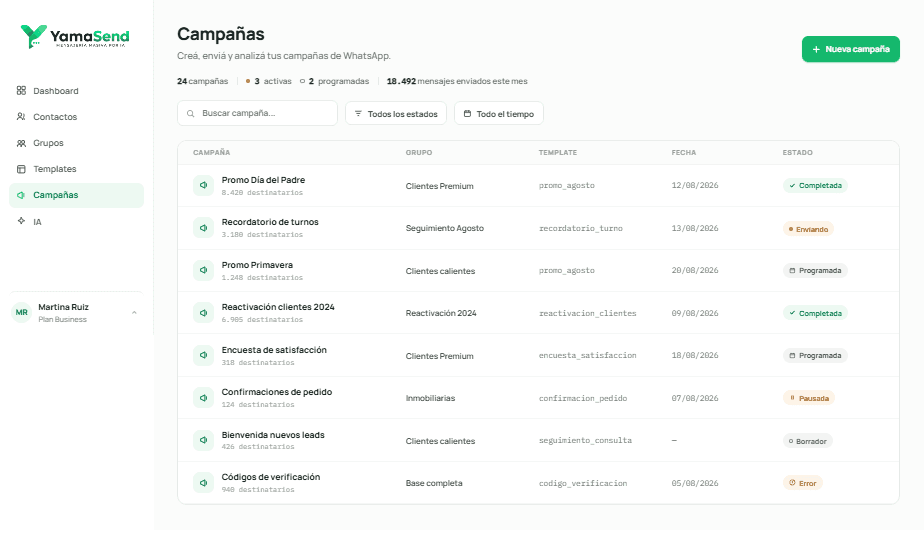Screen dimensions: 924x540
Task: Click the GRUPO column header
Action: 419,153
